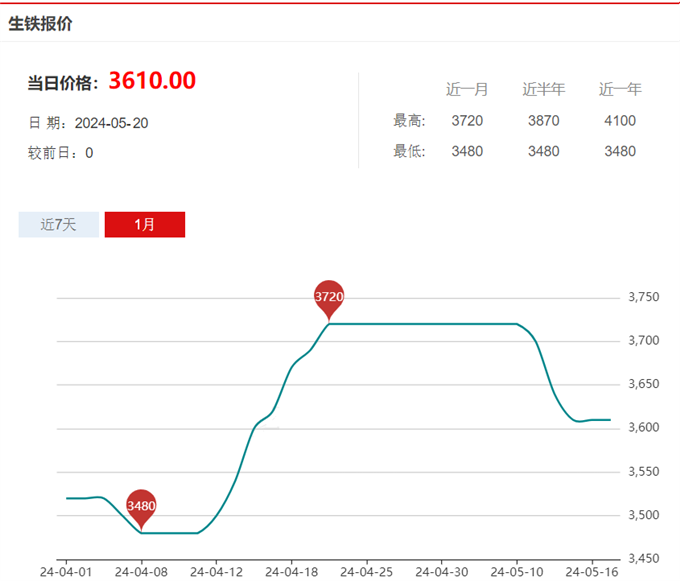Image resolution: width=680 pixels, height=581 pixels.
Task: Click the 近一年 highest value 4100
Action: [x=620, y=121]
